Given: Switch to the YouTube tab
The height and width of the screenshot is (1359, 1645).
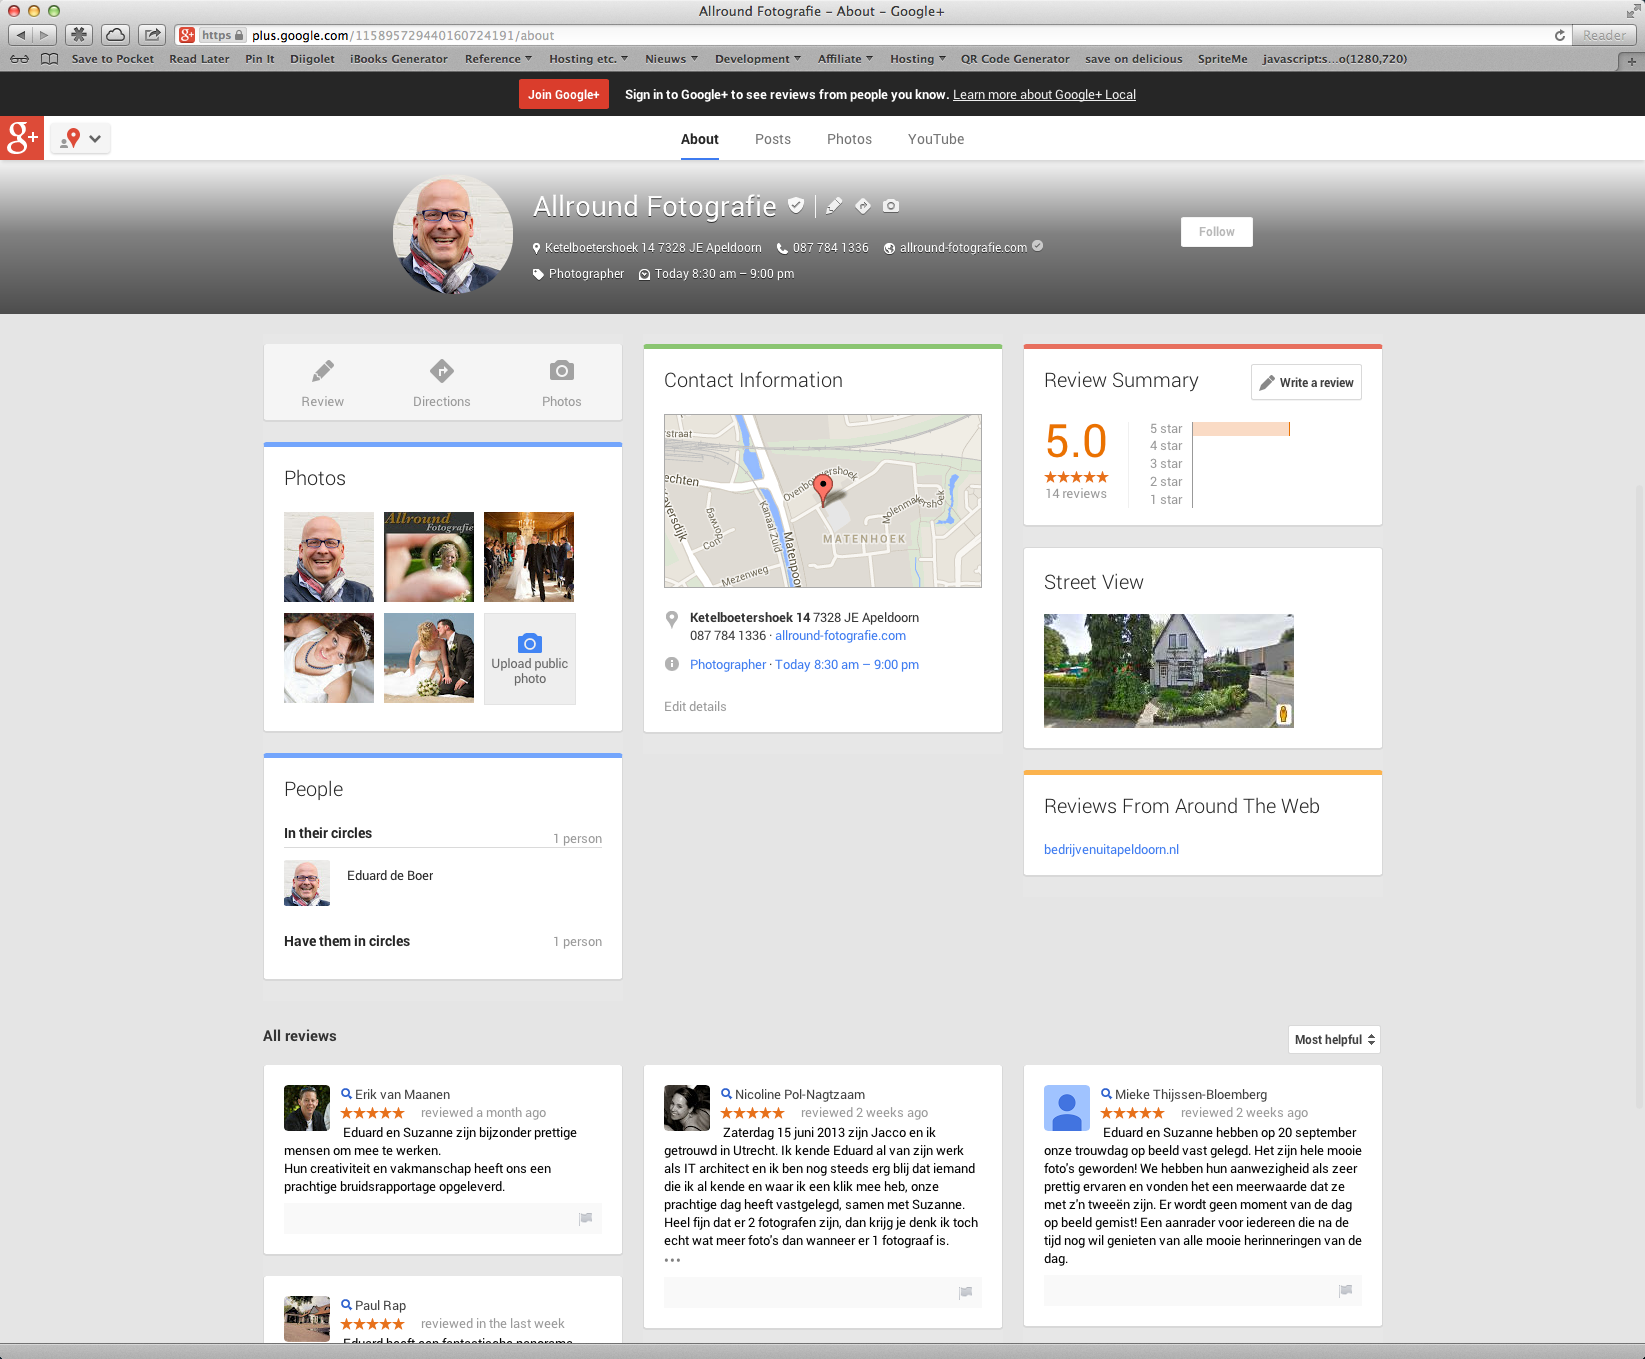Looking at the screenshot, I should pyautogui.click(x=935, y=139).
